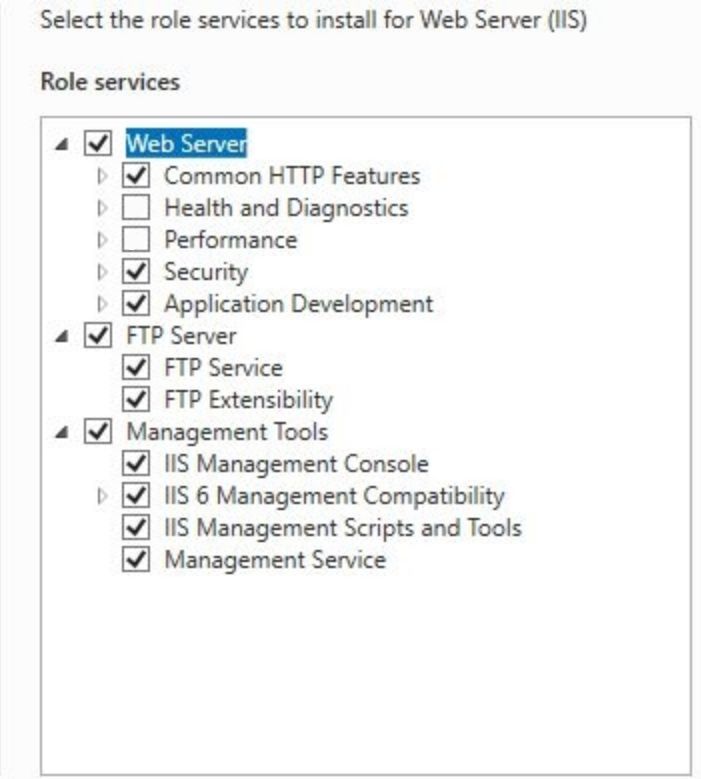Enable the Health and Diagnostics checkbox
This screenshot has height=779, width=701.
point(136,208)
